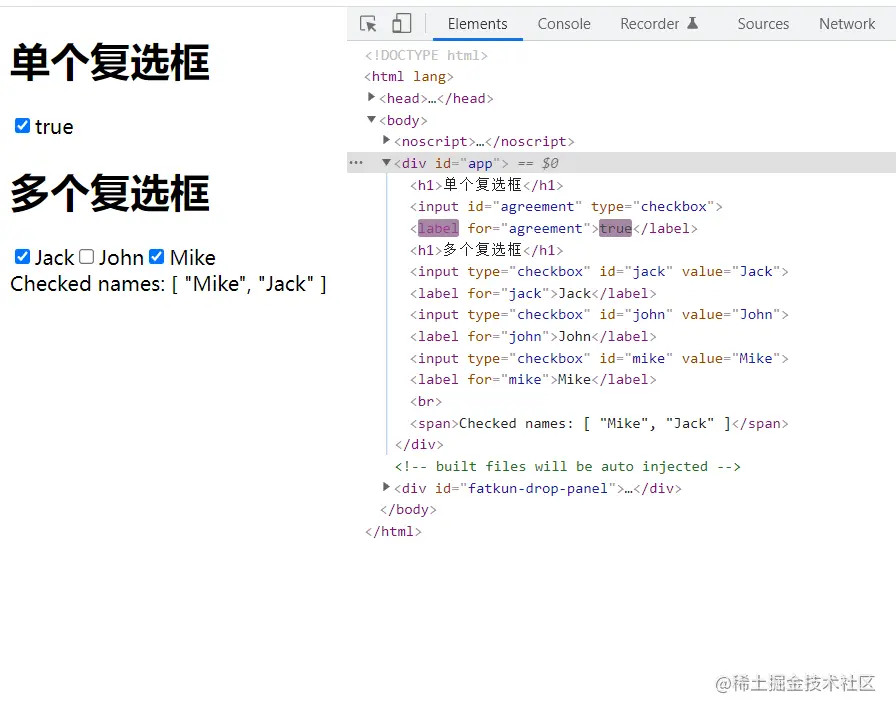This screenshot has height=714, width=896.
Task: Click the Recorder flask icon
Action: [692, 23]
